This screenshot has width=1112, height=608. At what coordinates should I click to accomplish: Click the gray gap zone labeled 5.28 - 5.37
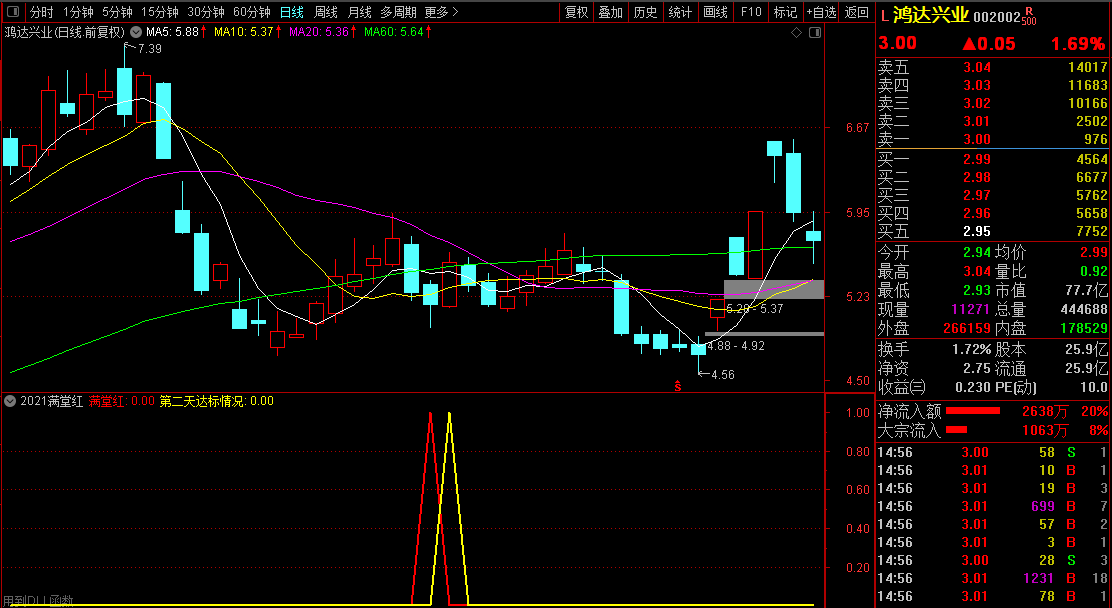click(x=774, y=289)
